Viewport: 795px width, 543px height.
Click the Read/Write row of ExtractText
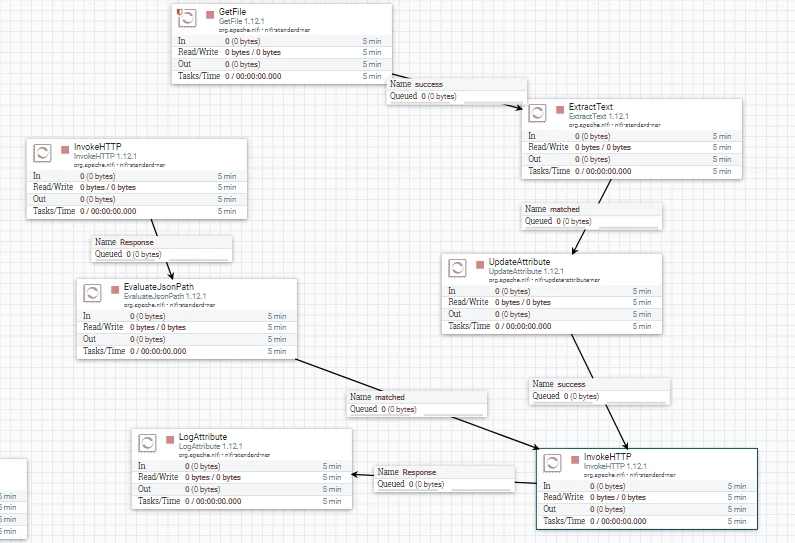tap(632, 147)
